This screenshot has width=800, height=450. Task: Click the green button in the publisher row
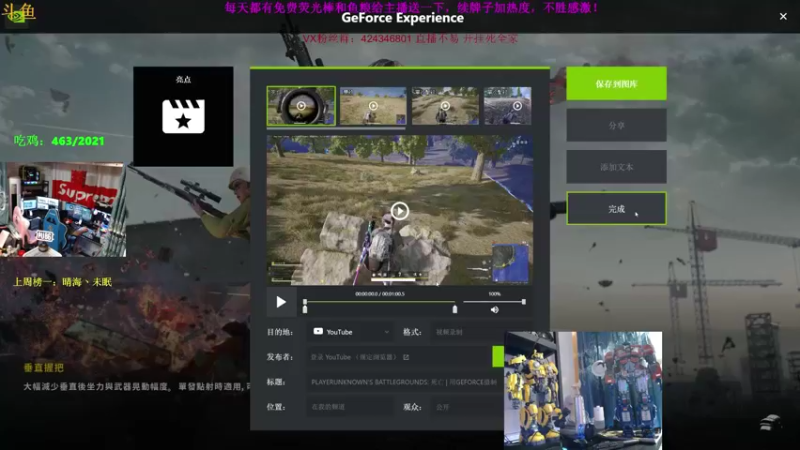tap(498, 357)
